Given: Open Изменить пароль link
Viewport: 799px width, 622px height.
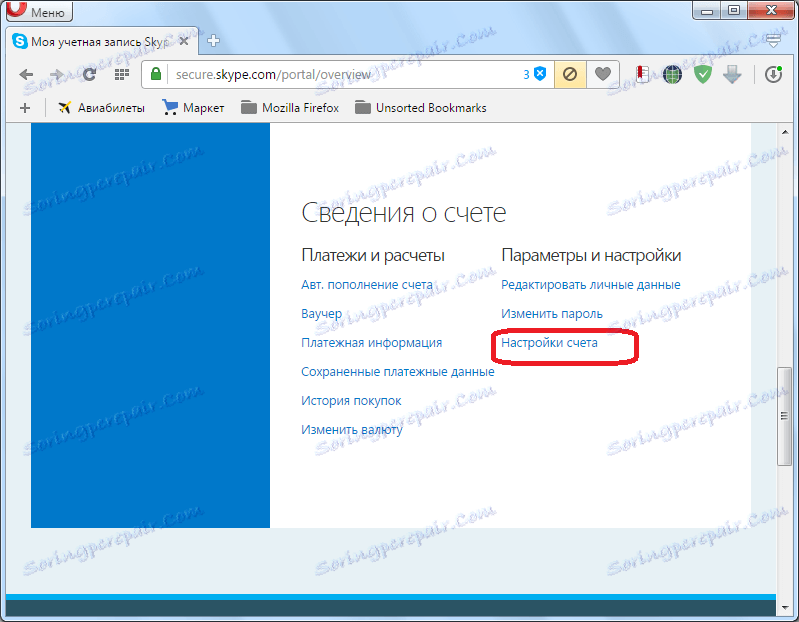Looking at the screenshot, I should click(x=552, y=314).
